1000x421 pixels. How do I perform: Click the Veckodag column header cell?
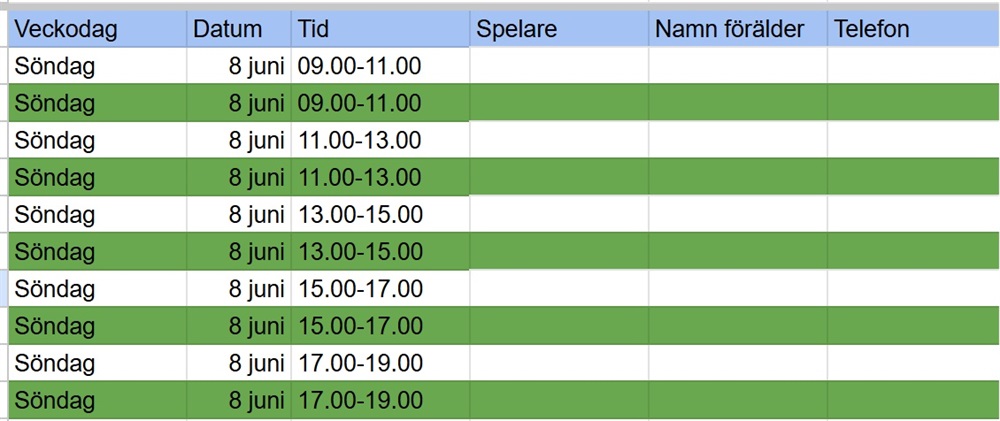[x=97, y=29]
